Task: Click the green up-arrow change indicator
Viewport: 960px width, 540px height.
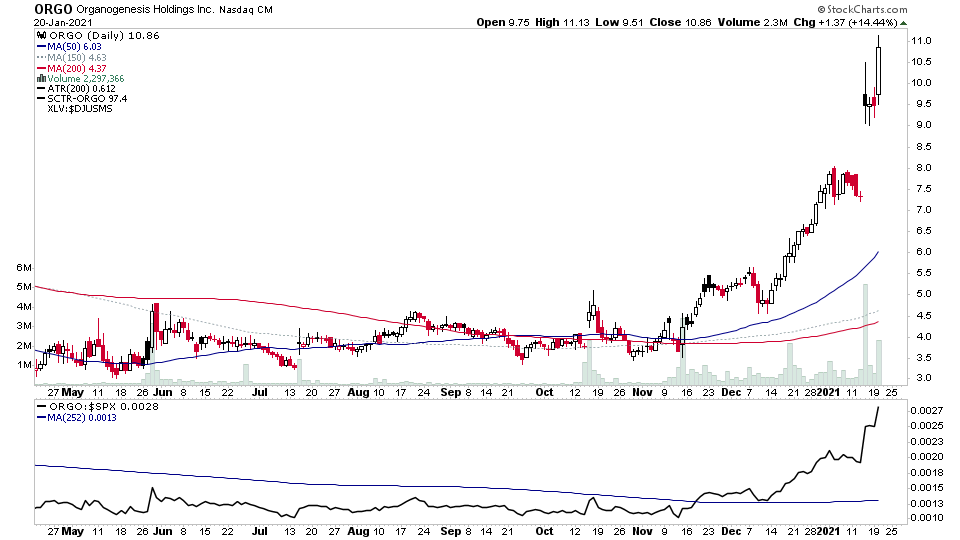Action: [x=904, y=23]
